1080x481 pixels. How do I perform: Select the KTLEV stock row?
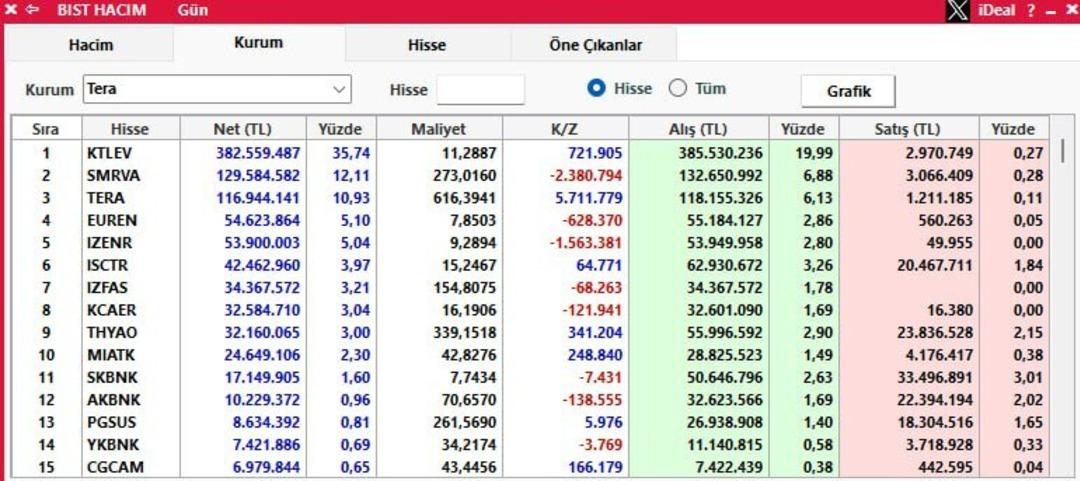click(x=530, y=153)
